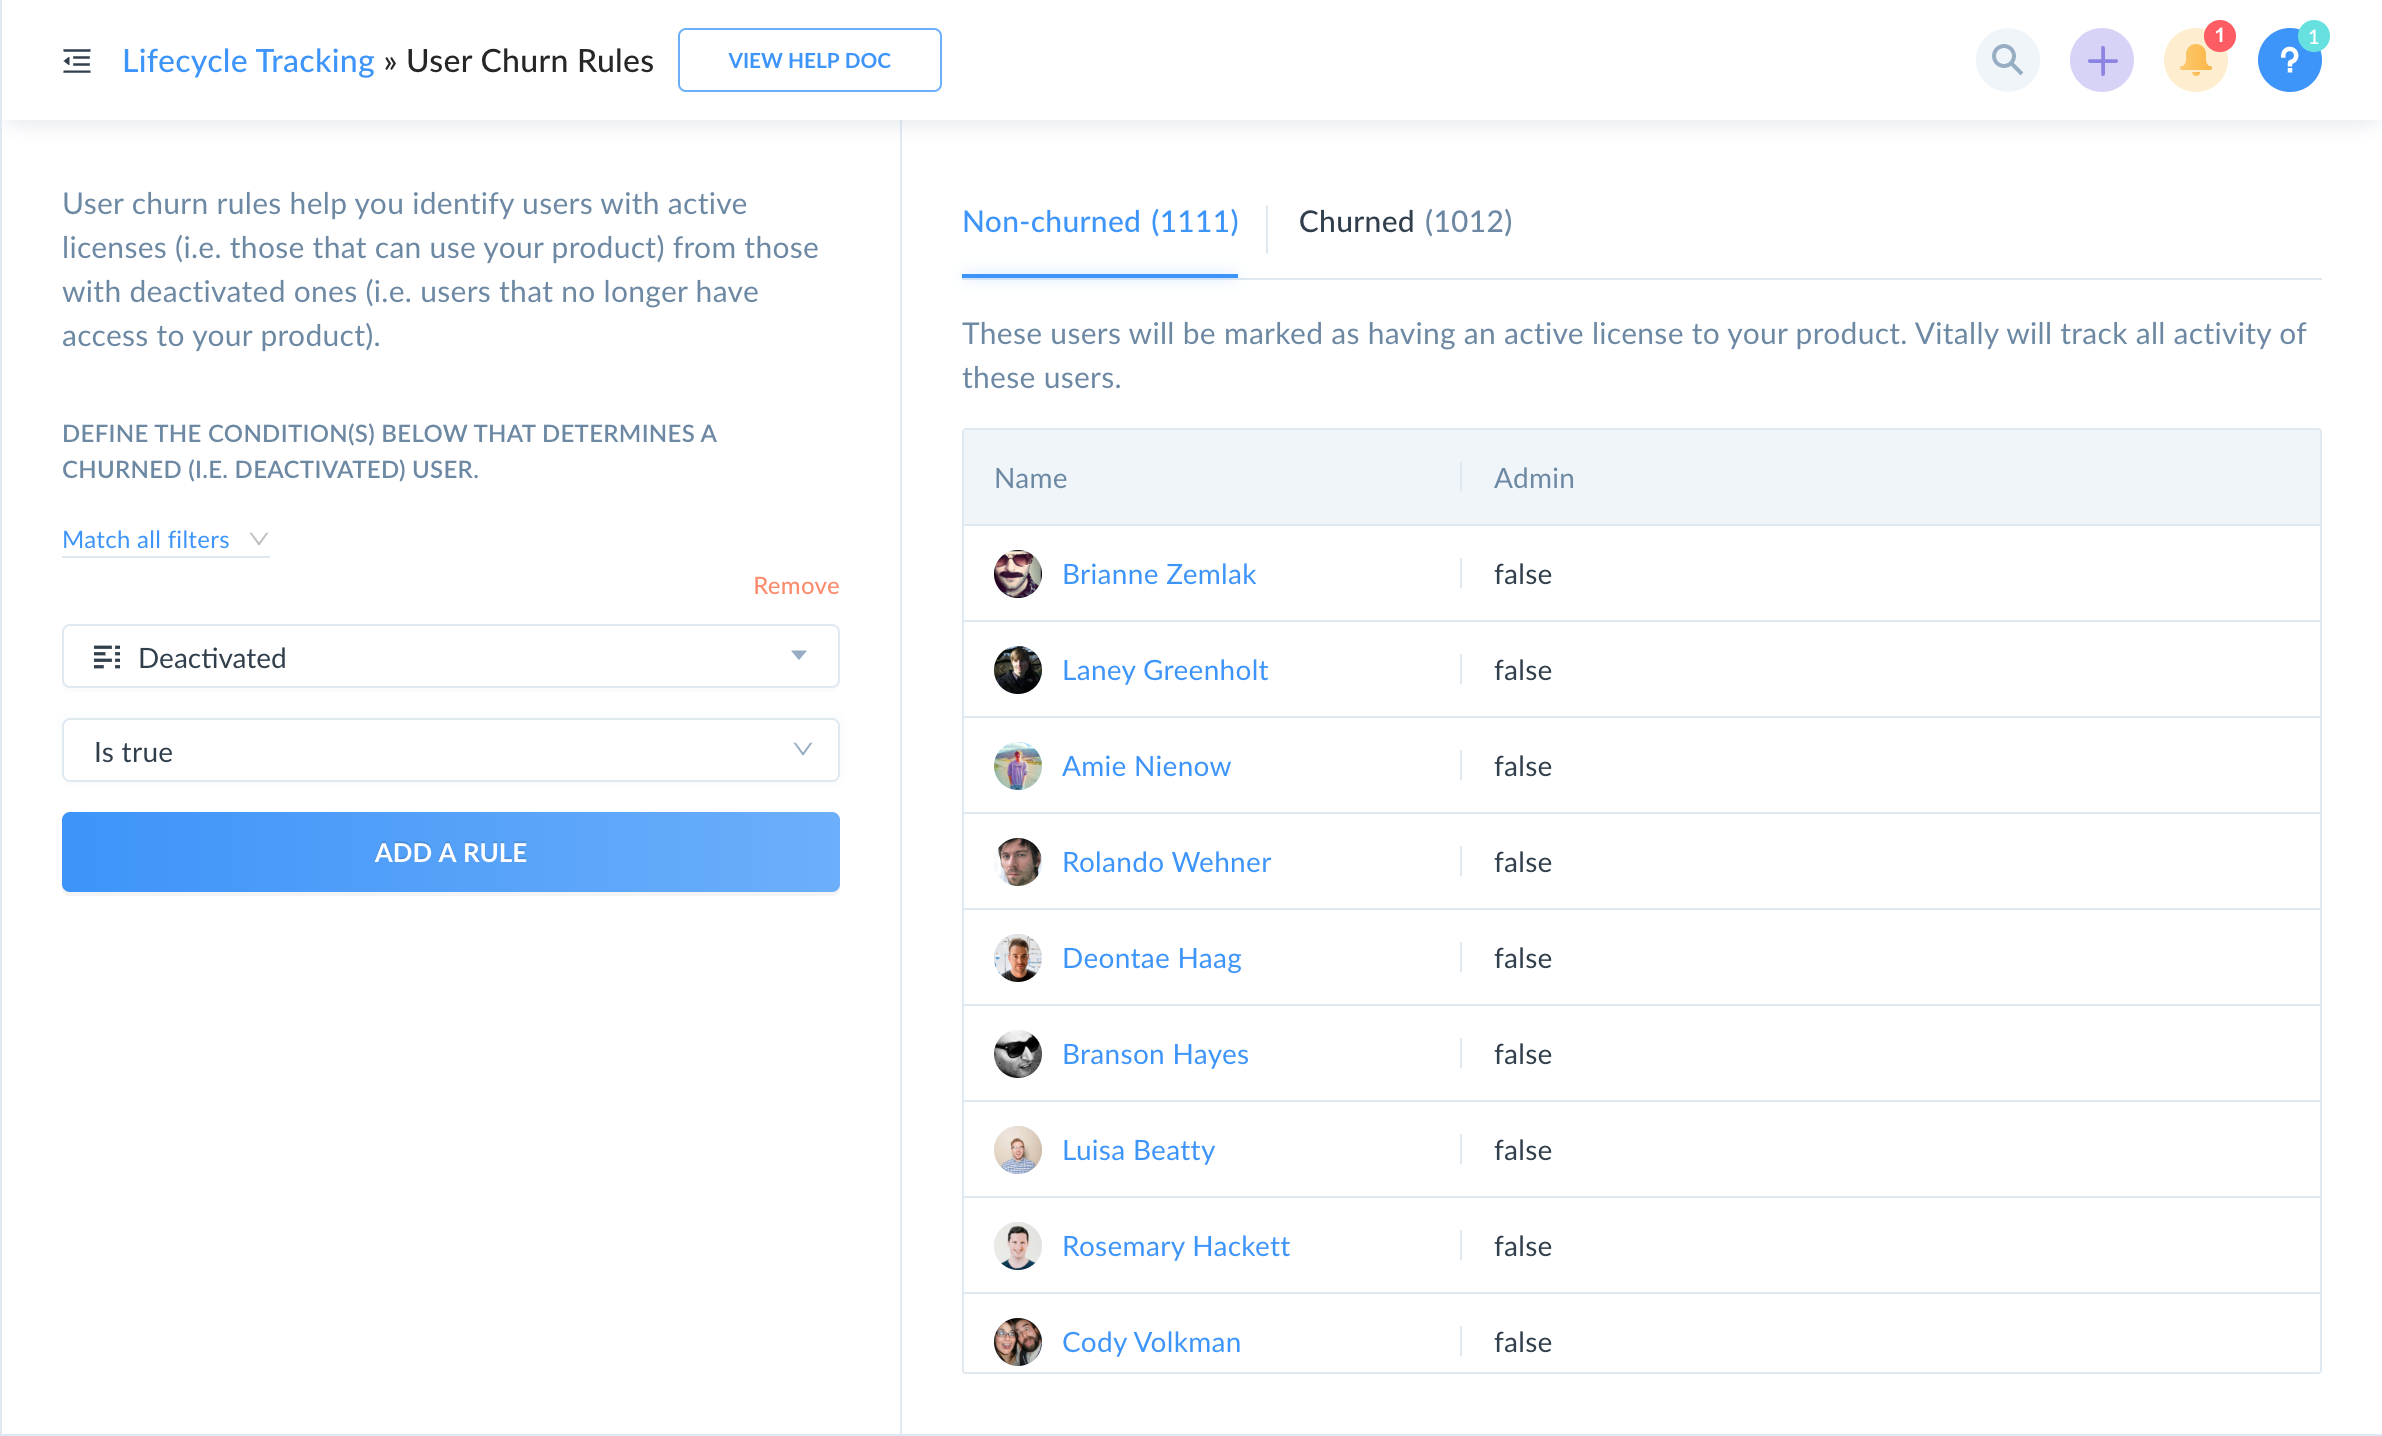
Task: Click the Deactivated field list icon
Action: (x=107, y=657)
